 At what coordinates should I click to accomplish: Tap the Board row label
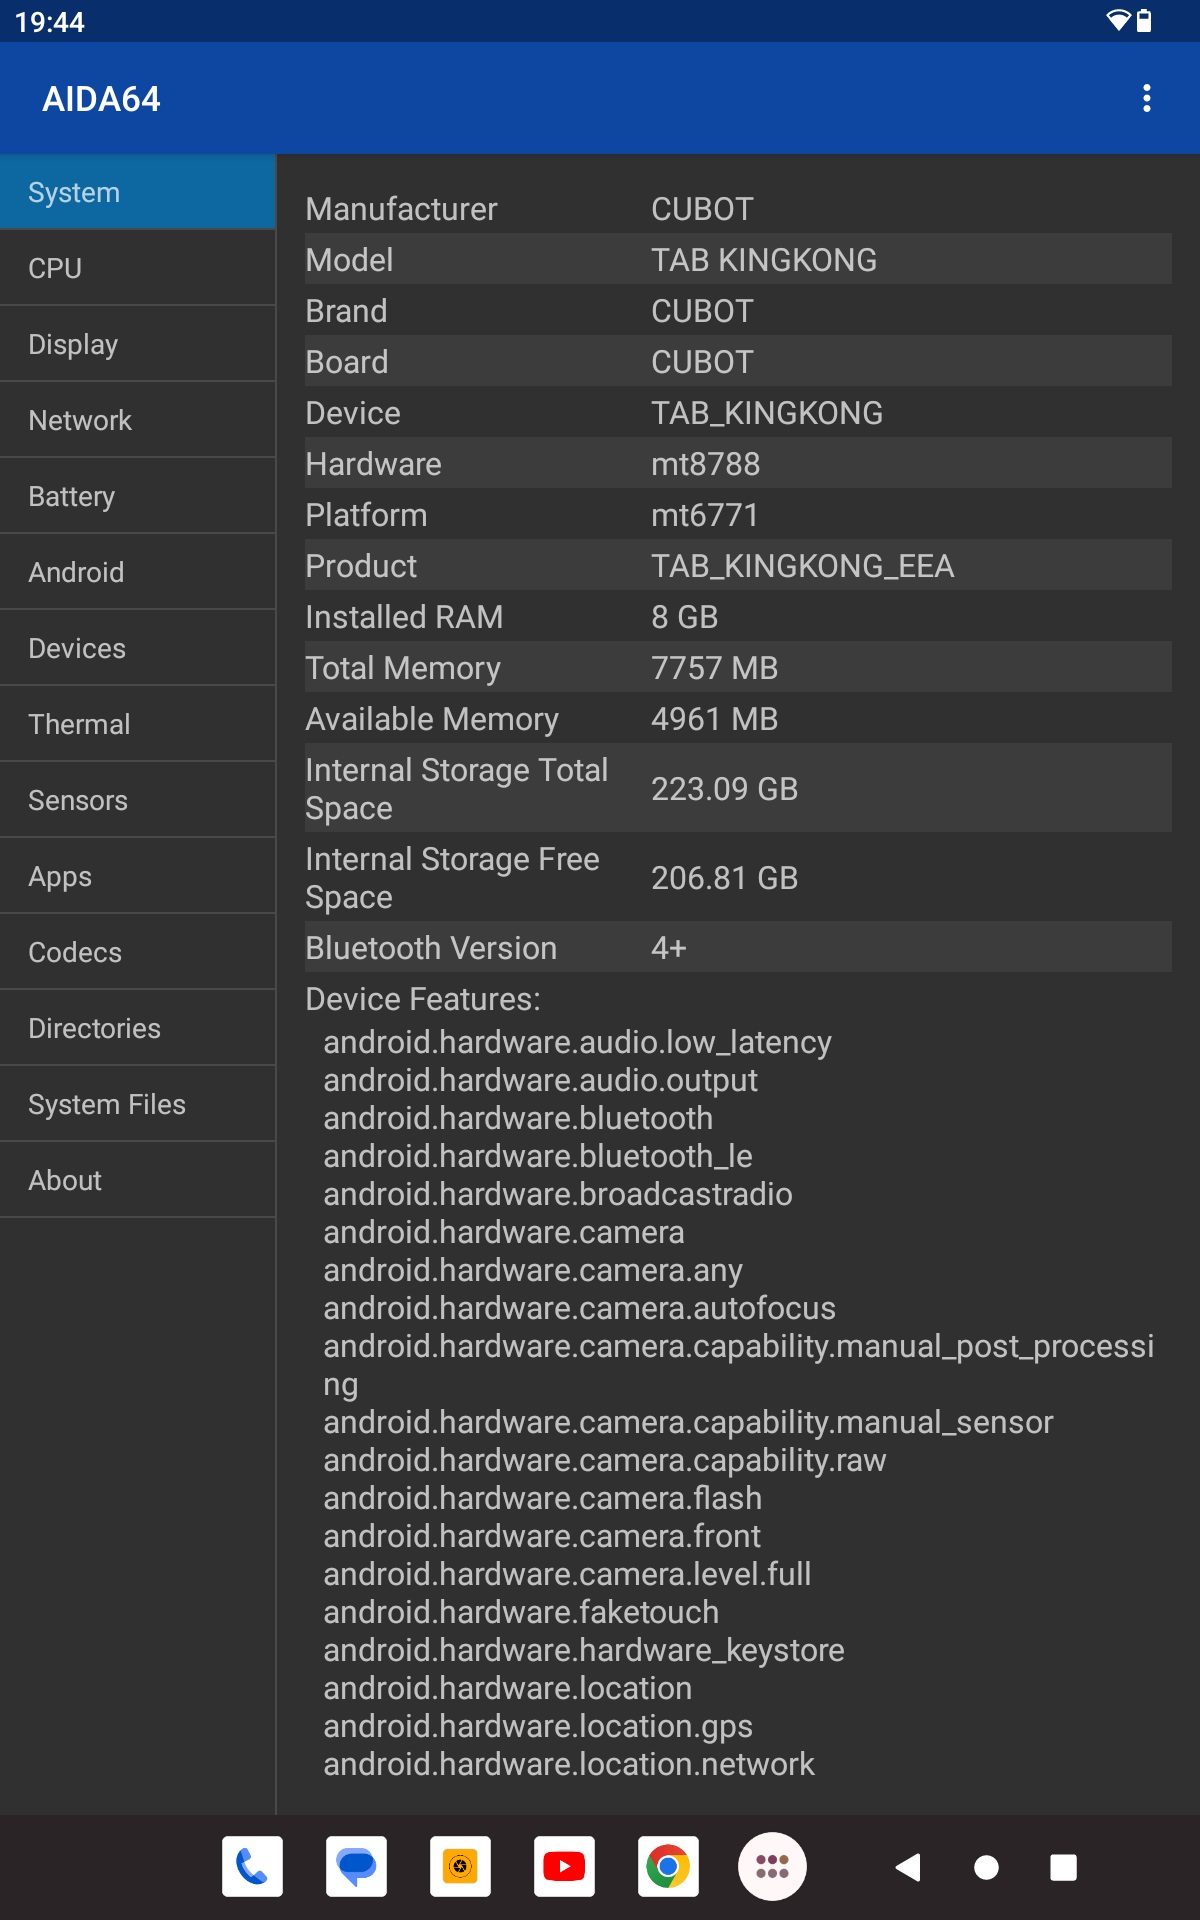346,362
